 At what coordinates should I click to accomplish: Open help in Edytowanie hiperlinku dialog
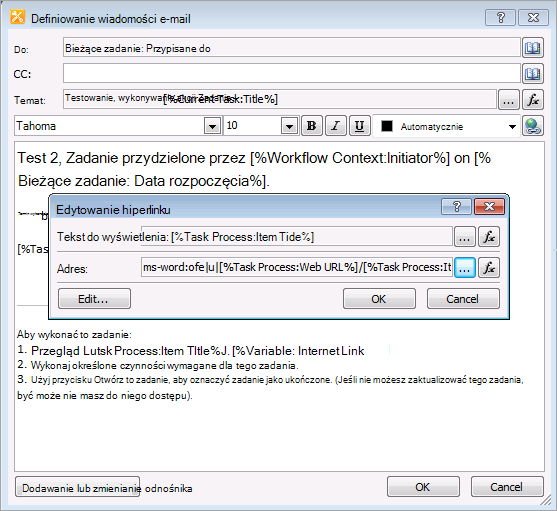click(456, 206)
